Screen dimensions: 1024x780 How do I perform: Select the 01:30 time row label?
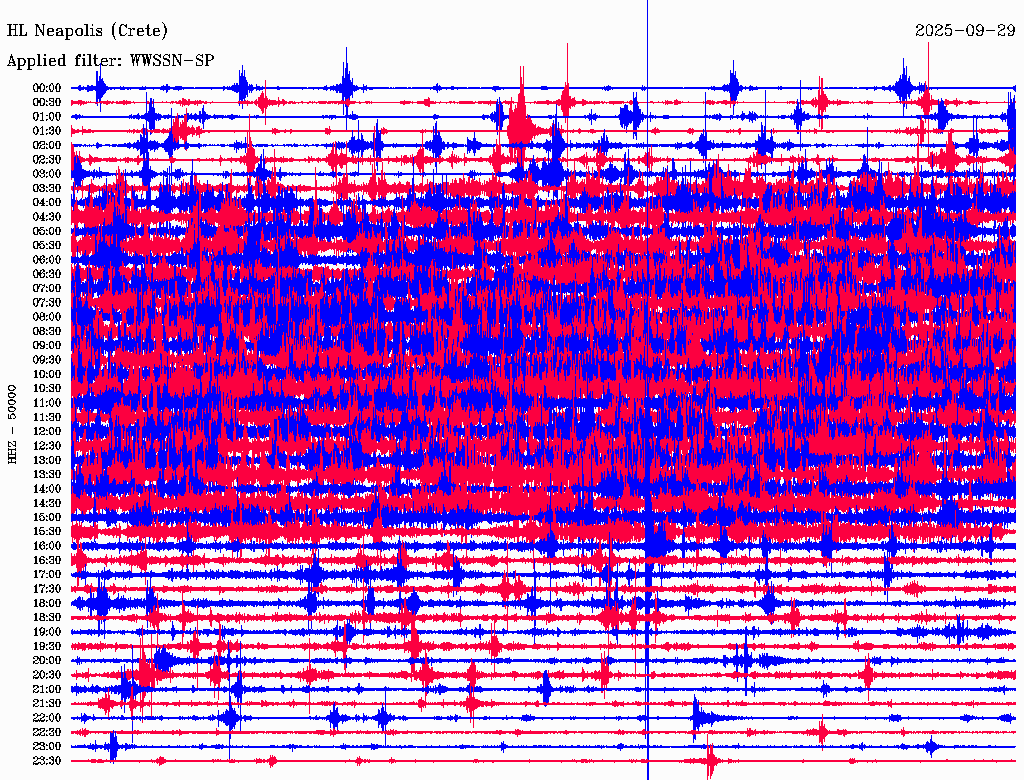pos(47,131)
